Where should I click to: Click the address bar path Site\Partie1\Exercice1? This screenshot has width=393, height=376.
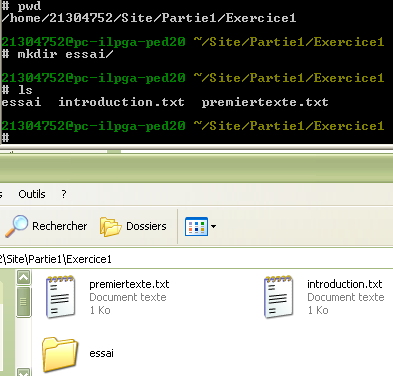pos(56,259)
